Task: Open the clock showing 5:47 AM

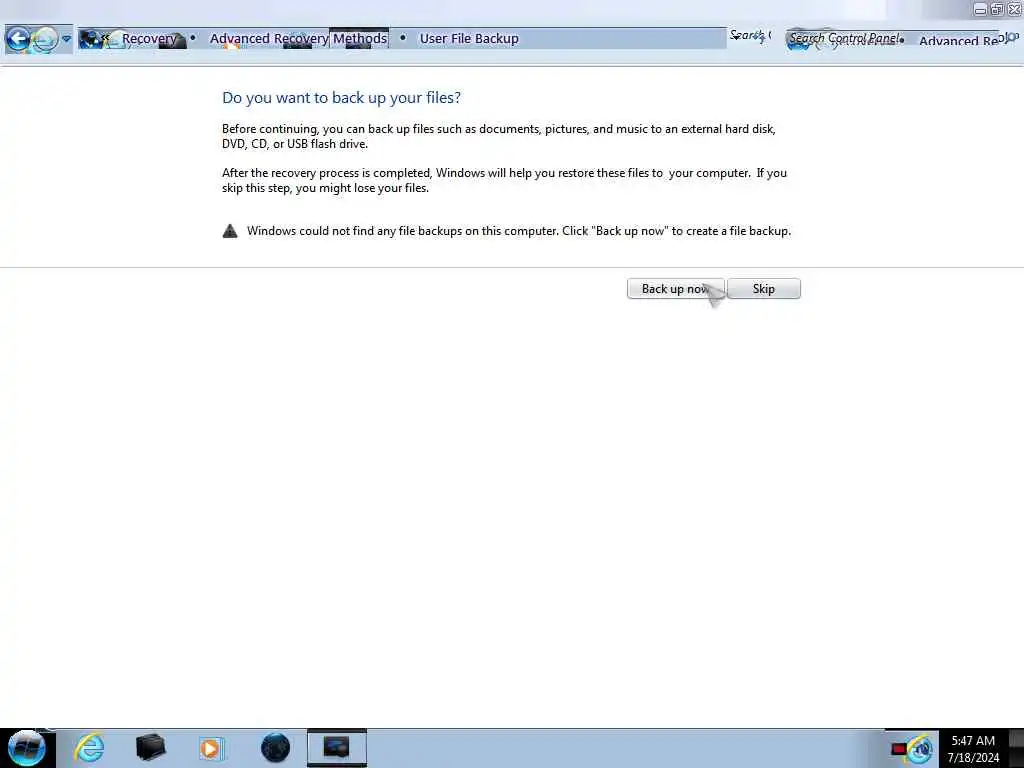Action: (973, 749)
